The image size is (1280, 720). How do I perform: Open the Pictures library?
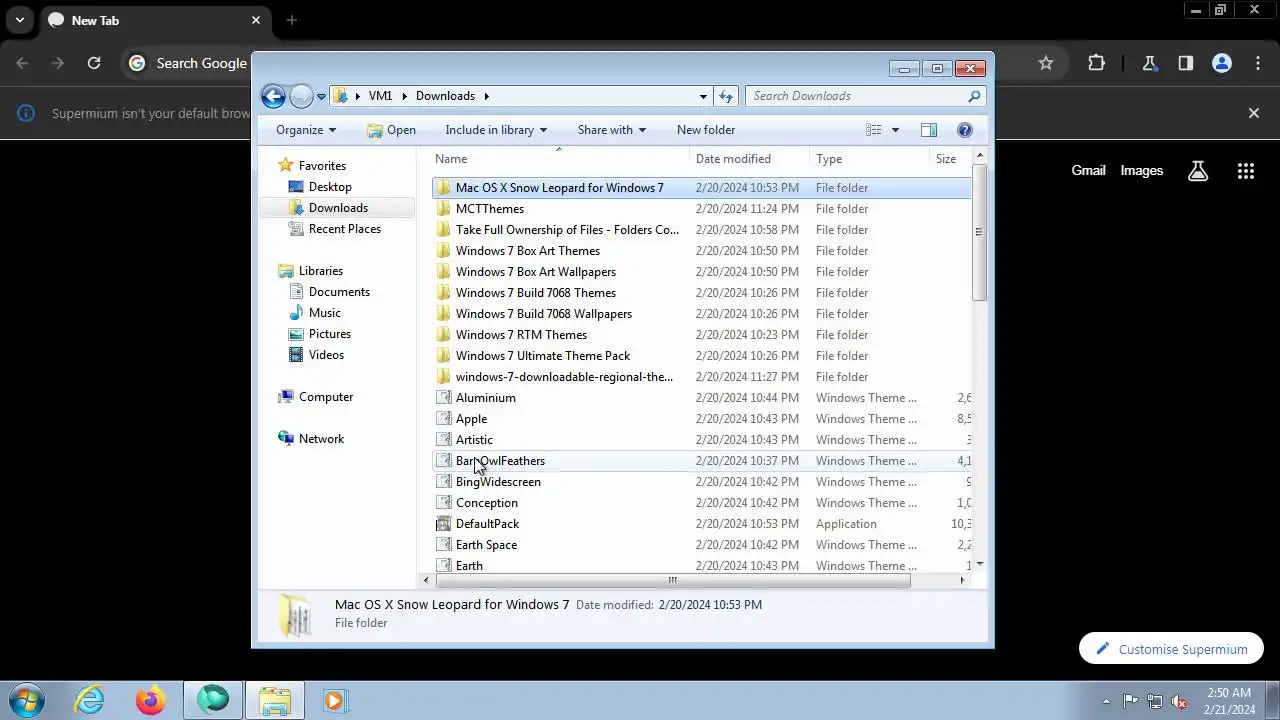[330, 334]
